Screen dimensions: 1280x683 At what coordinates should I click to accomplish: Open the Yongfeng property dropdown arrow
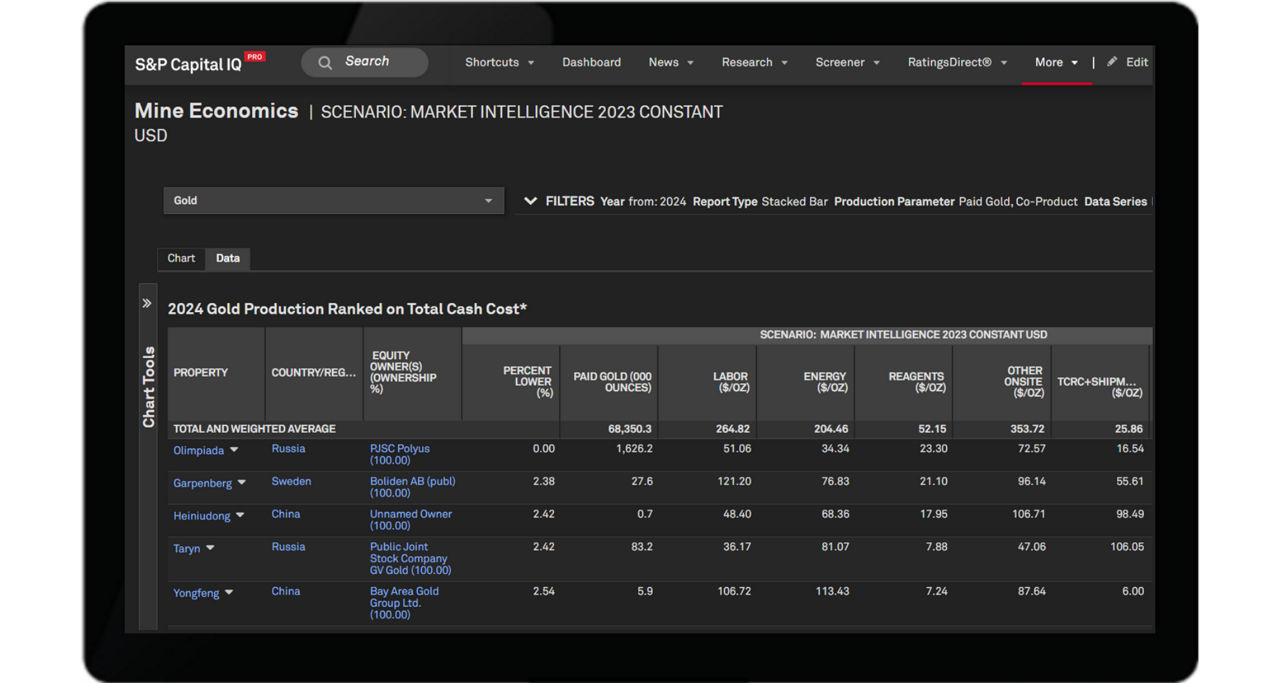229,593
